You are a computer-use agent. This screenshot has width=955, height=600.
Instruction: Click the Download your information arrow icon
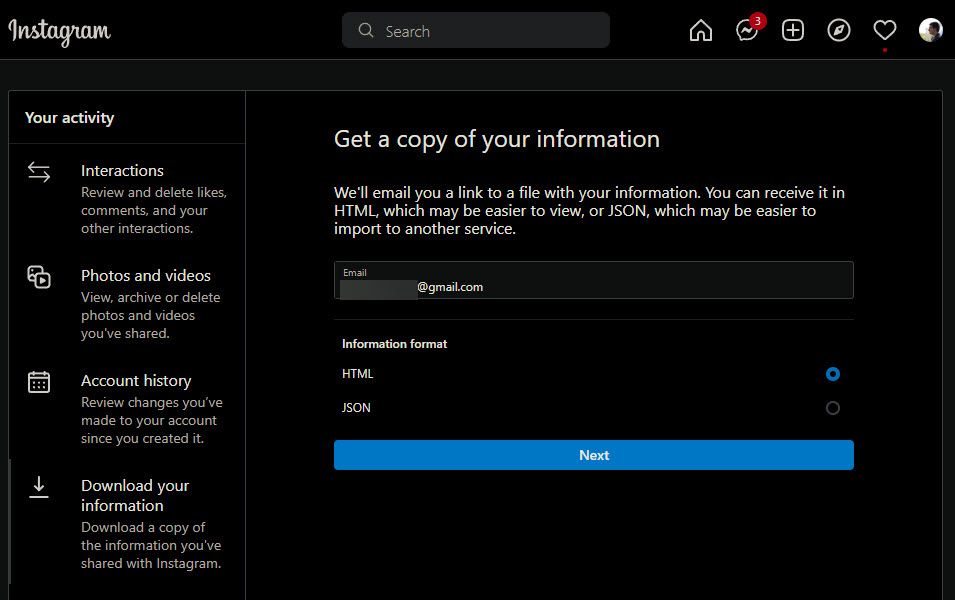point(39,487)
